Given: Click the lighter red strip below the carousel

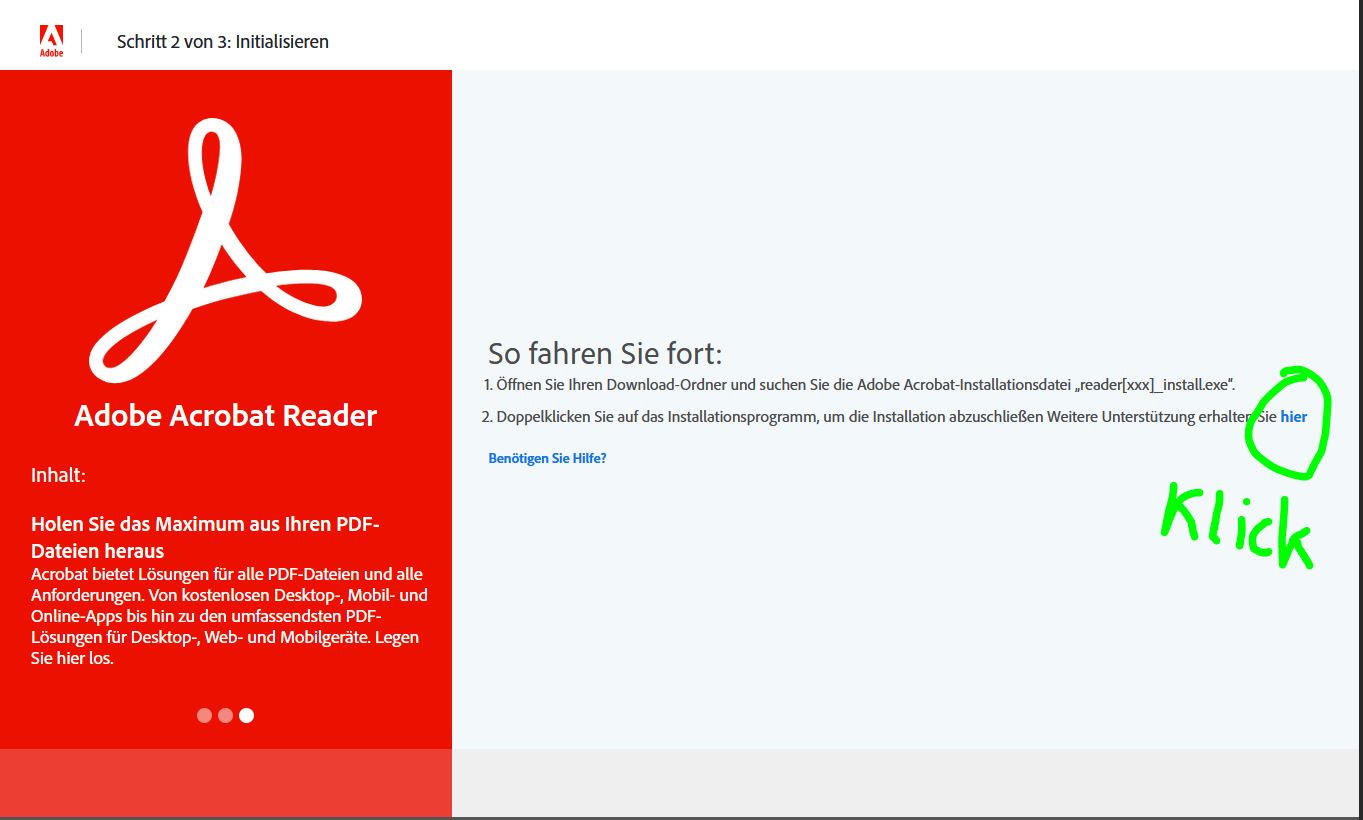Looking at the screenshot, I should click(225, 782).
